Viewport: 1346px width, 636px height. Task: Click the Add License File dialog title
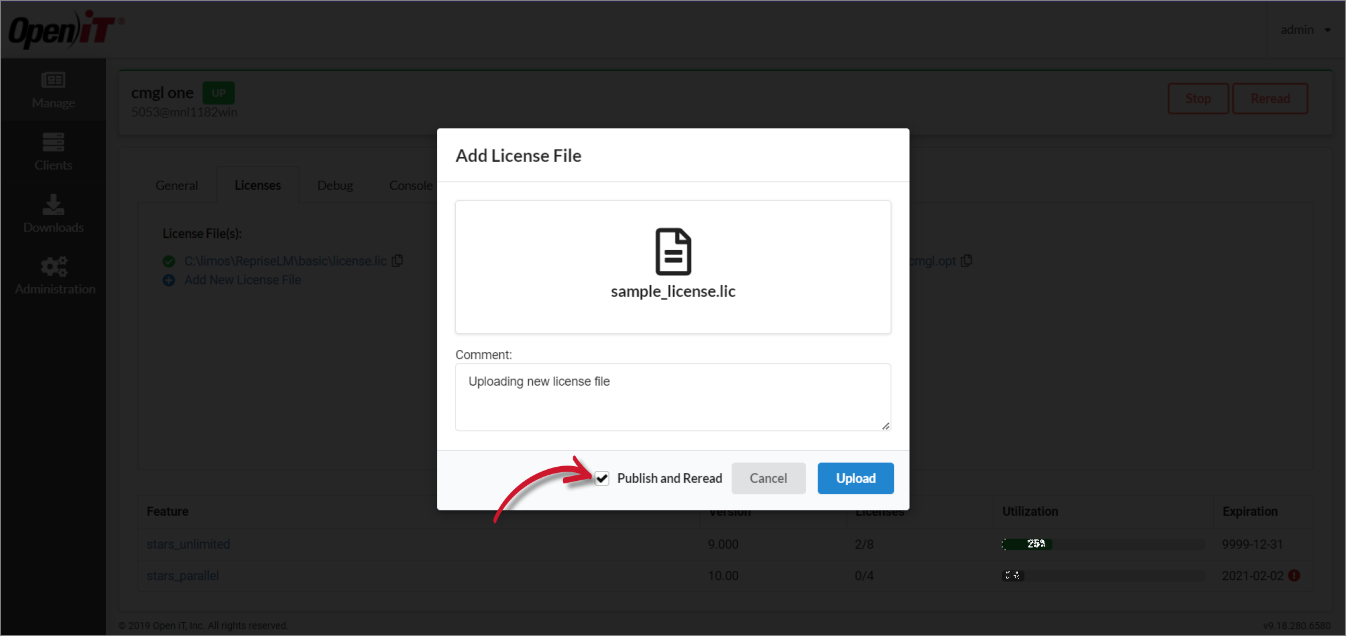coord(518,156)
